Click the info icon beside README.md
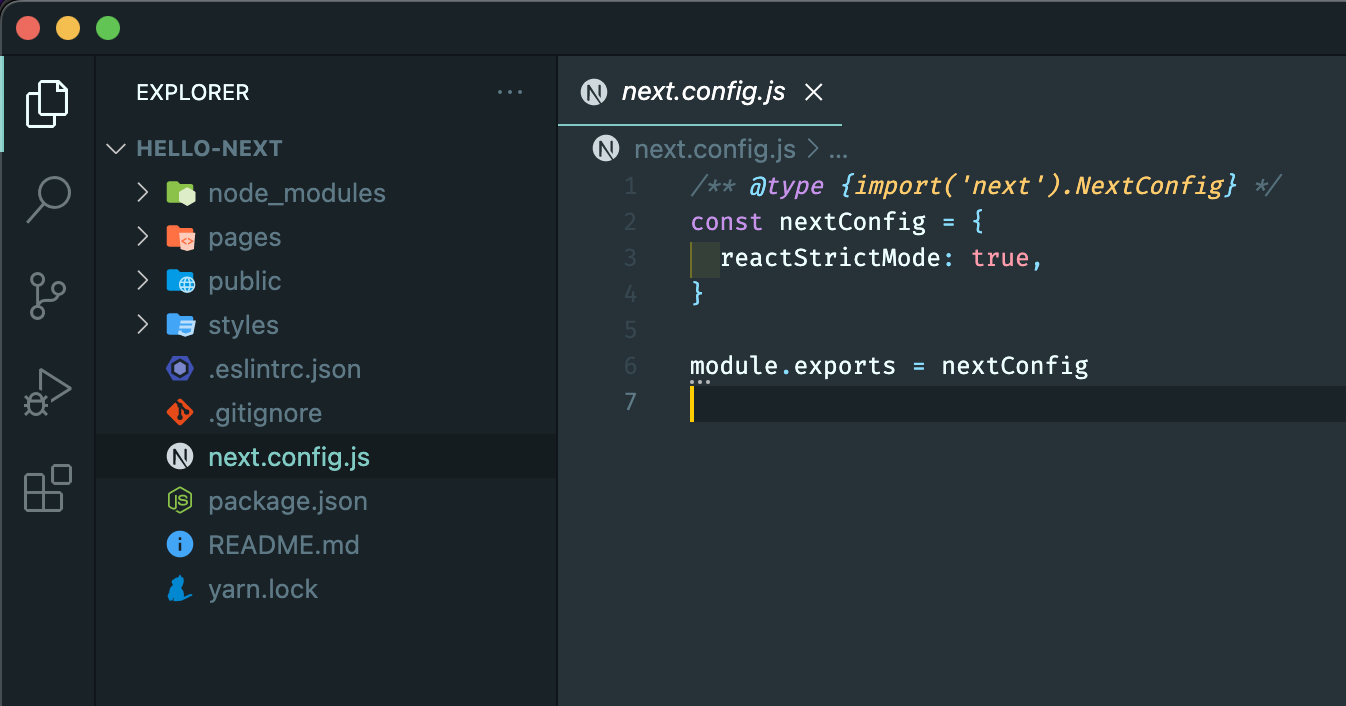This screenshot has height=706, width=1346. point(180,545)
